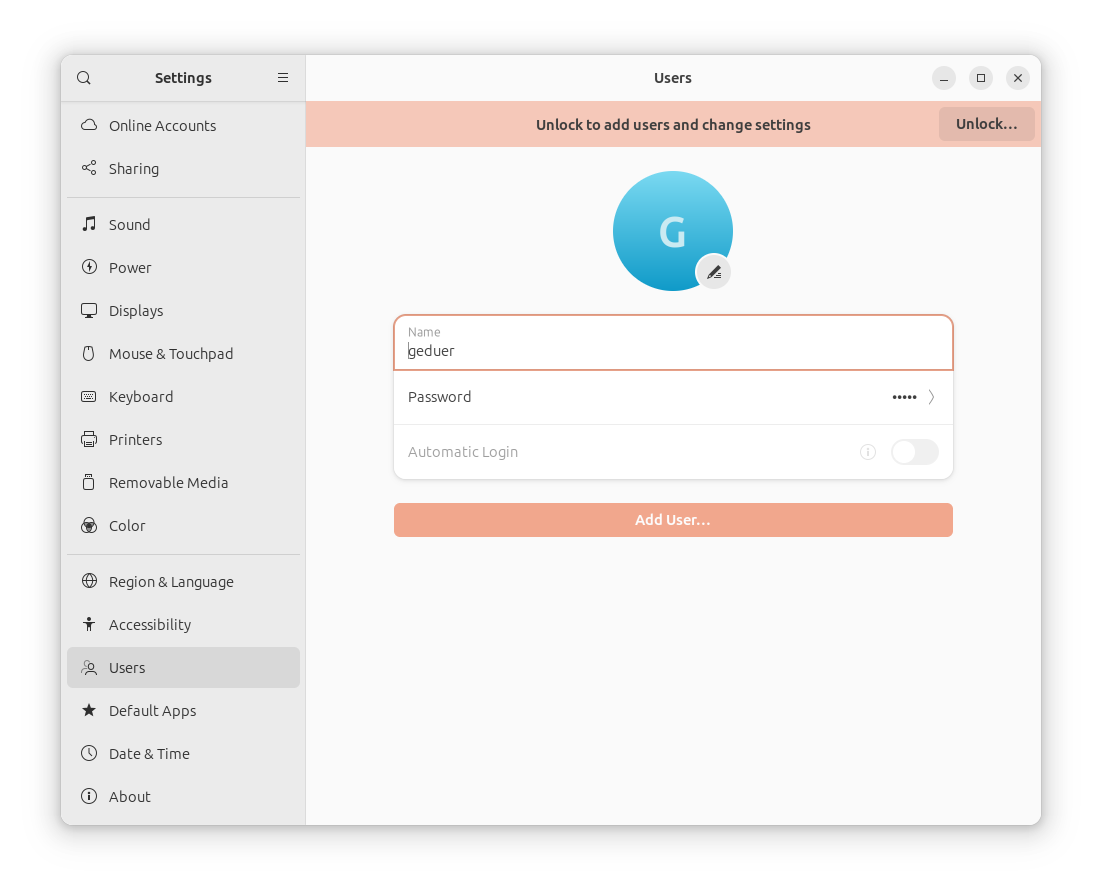Click the Displays monitor icon

(x=89, y=310)
